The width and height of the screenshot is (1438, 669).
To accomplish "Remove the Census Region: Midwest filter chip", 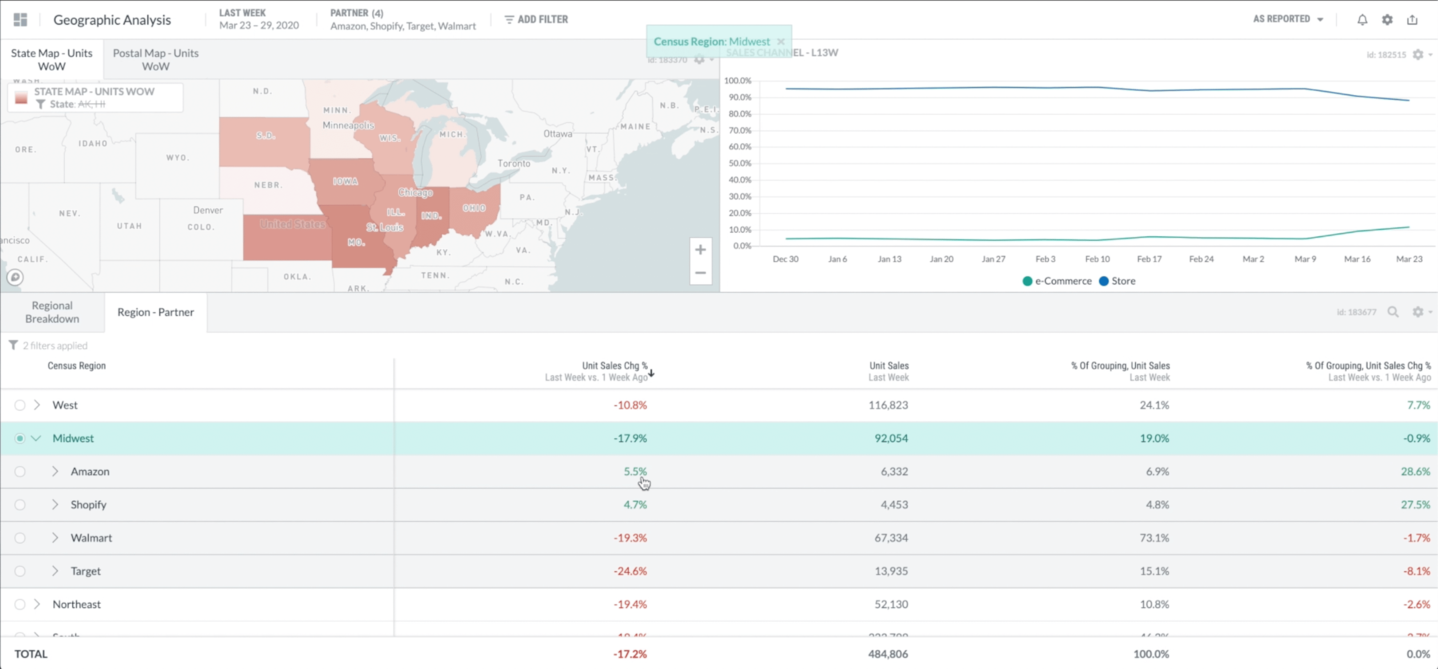I will (781, 42).
